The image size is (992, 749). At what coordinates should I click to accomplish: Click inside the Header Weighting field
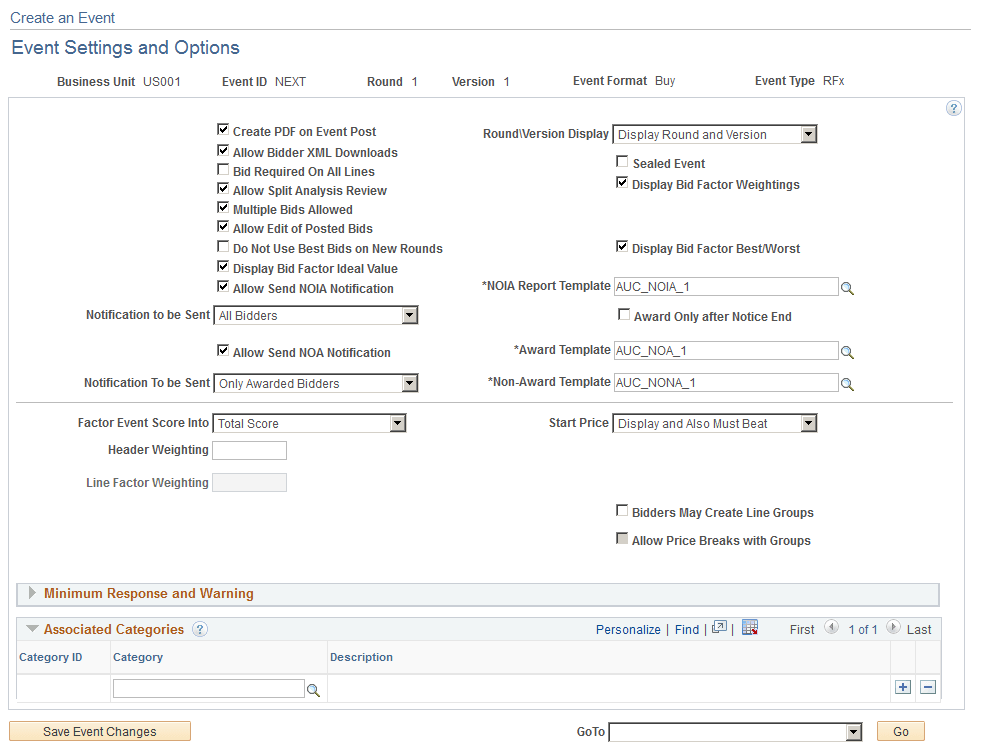248,450
